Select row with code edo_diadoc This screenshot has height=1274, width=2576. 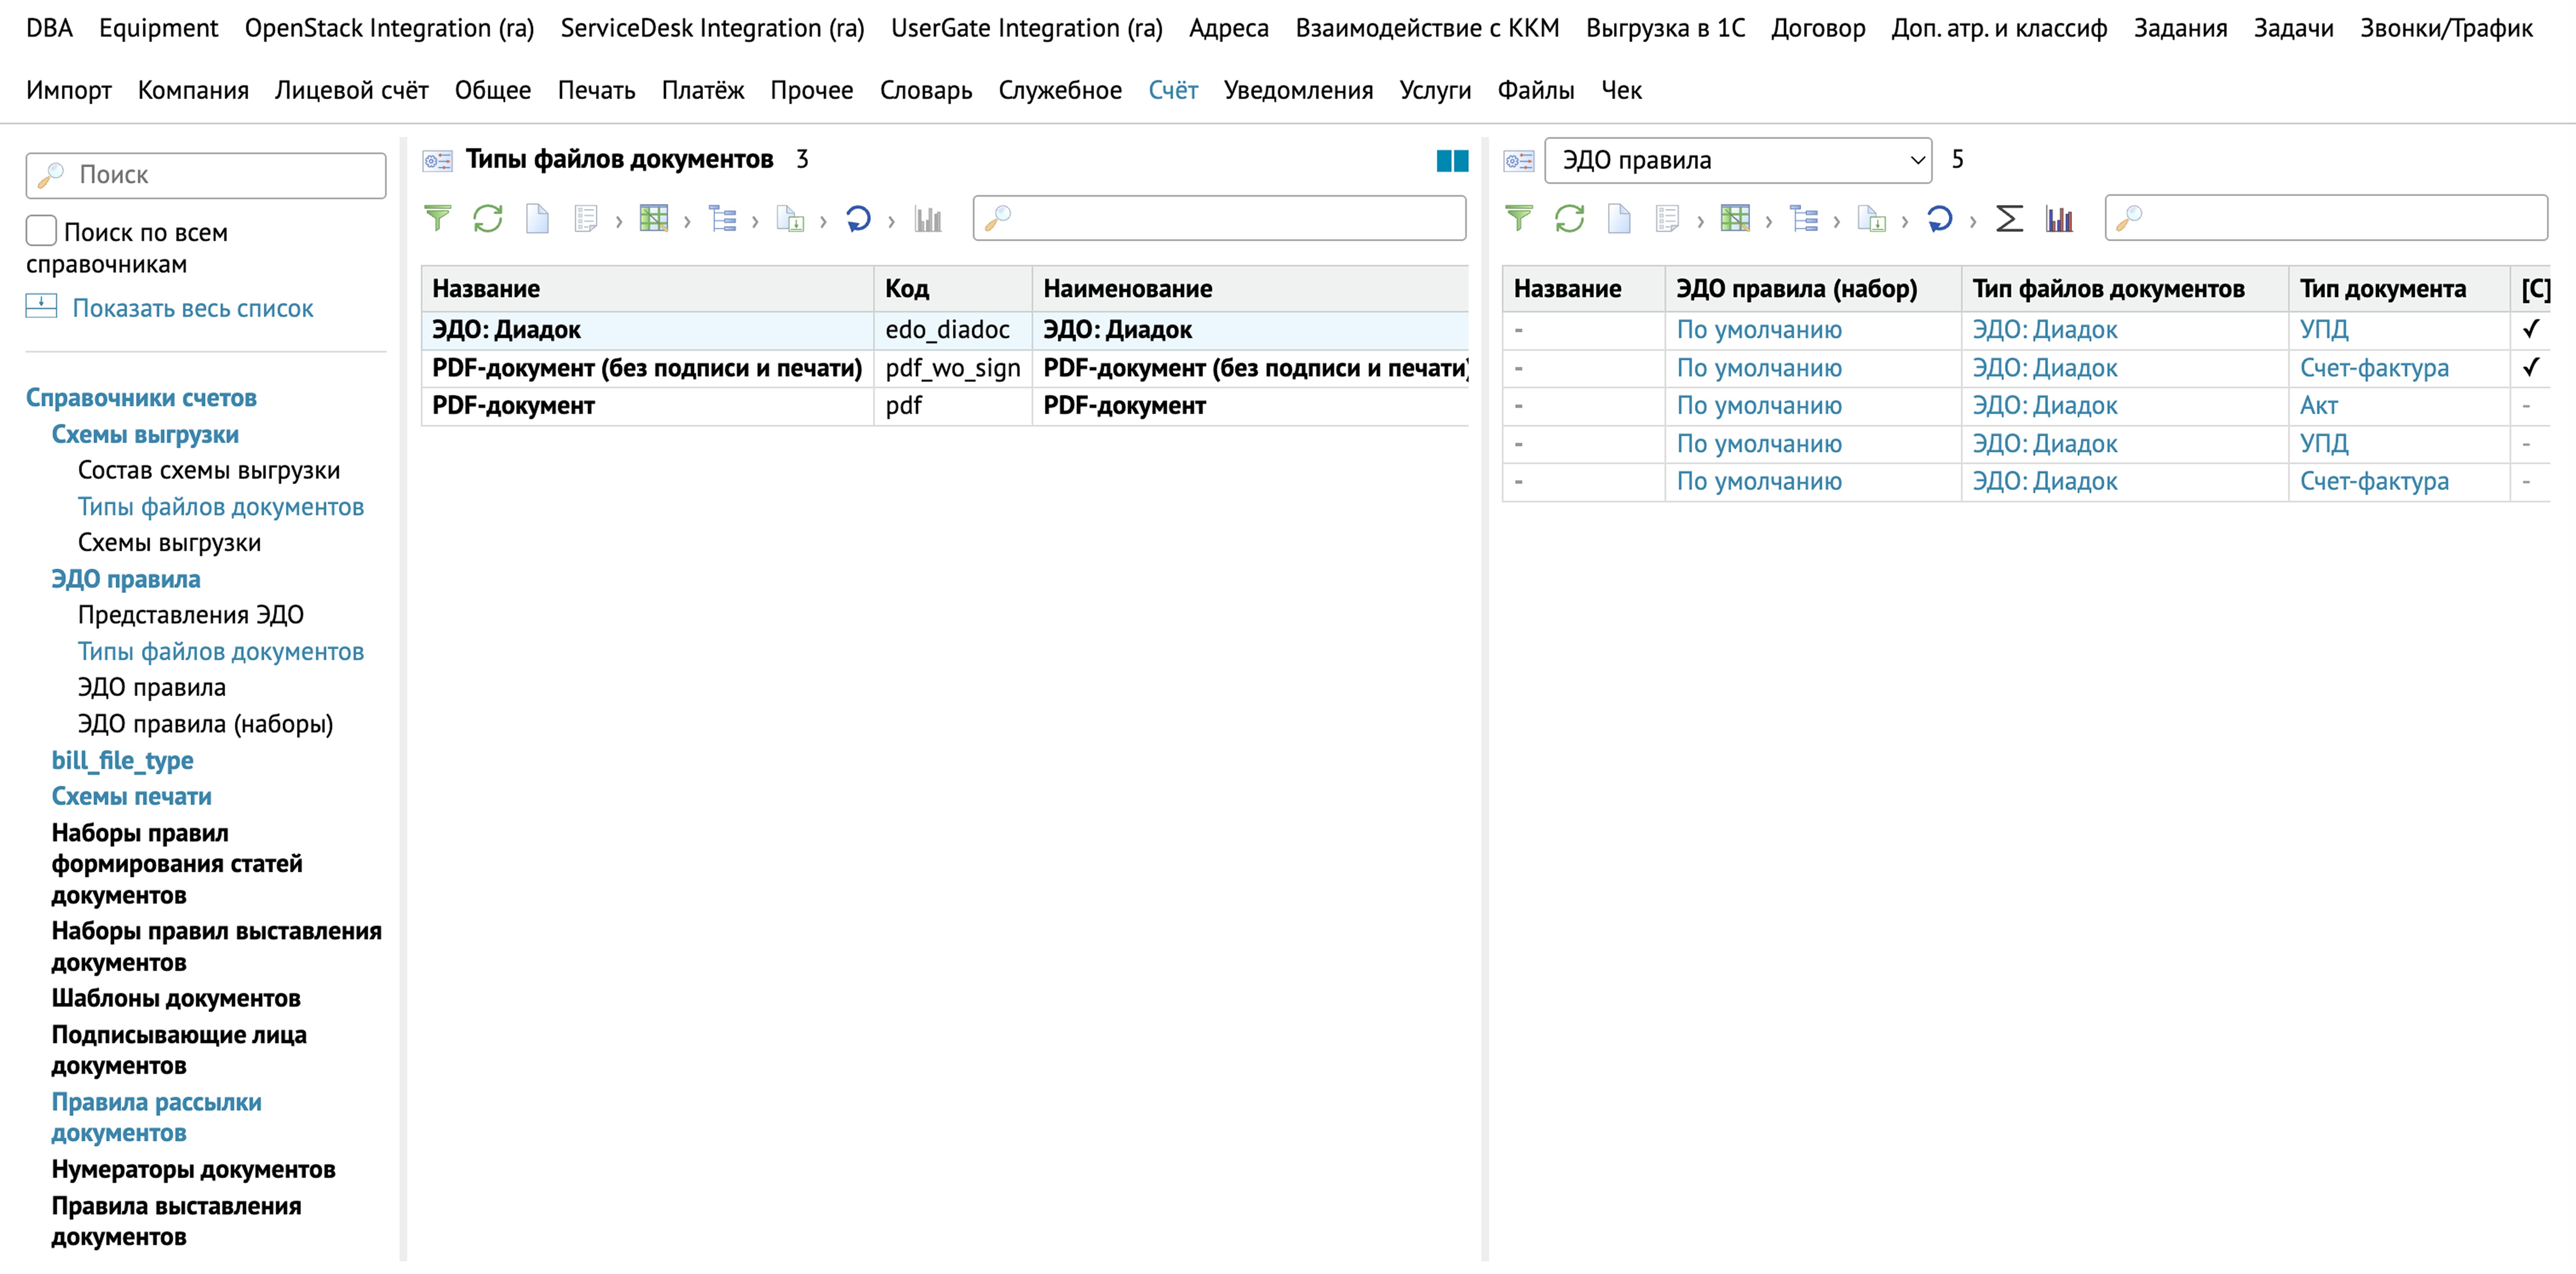click(x=945, y=330)
